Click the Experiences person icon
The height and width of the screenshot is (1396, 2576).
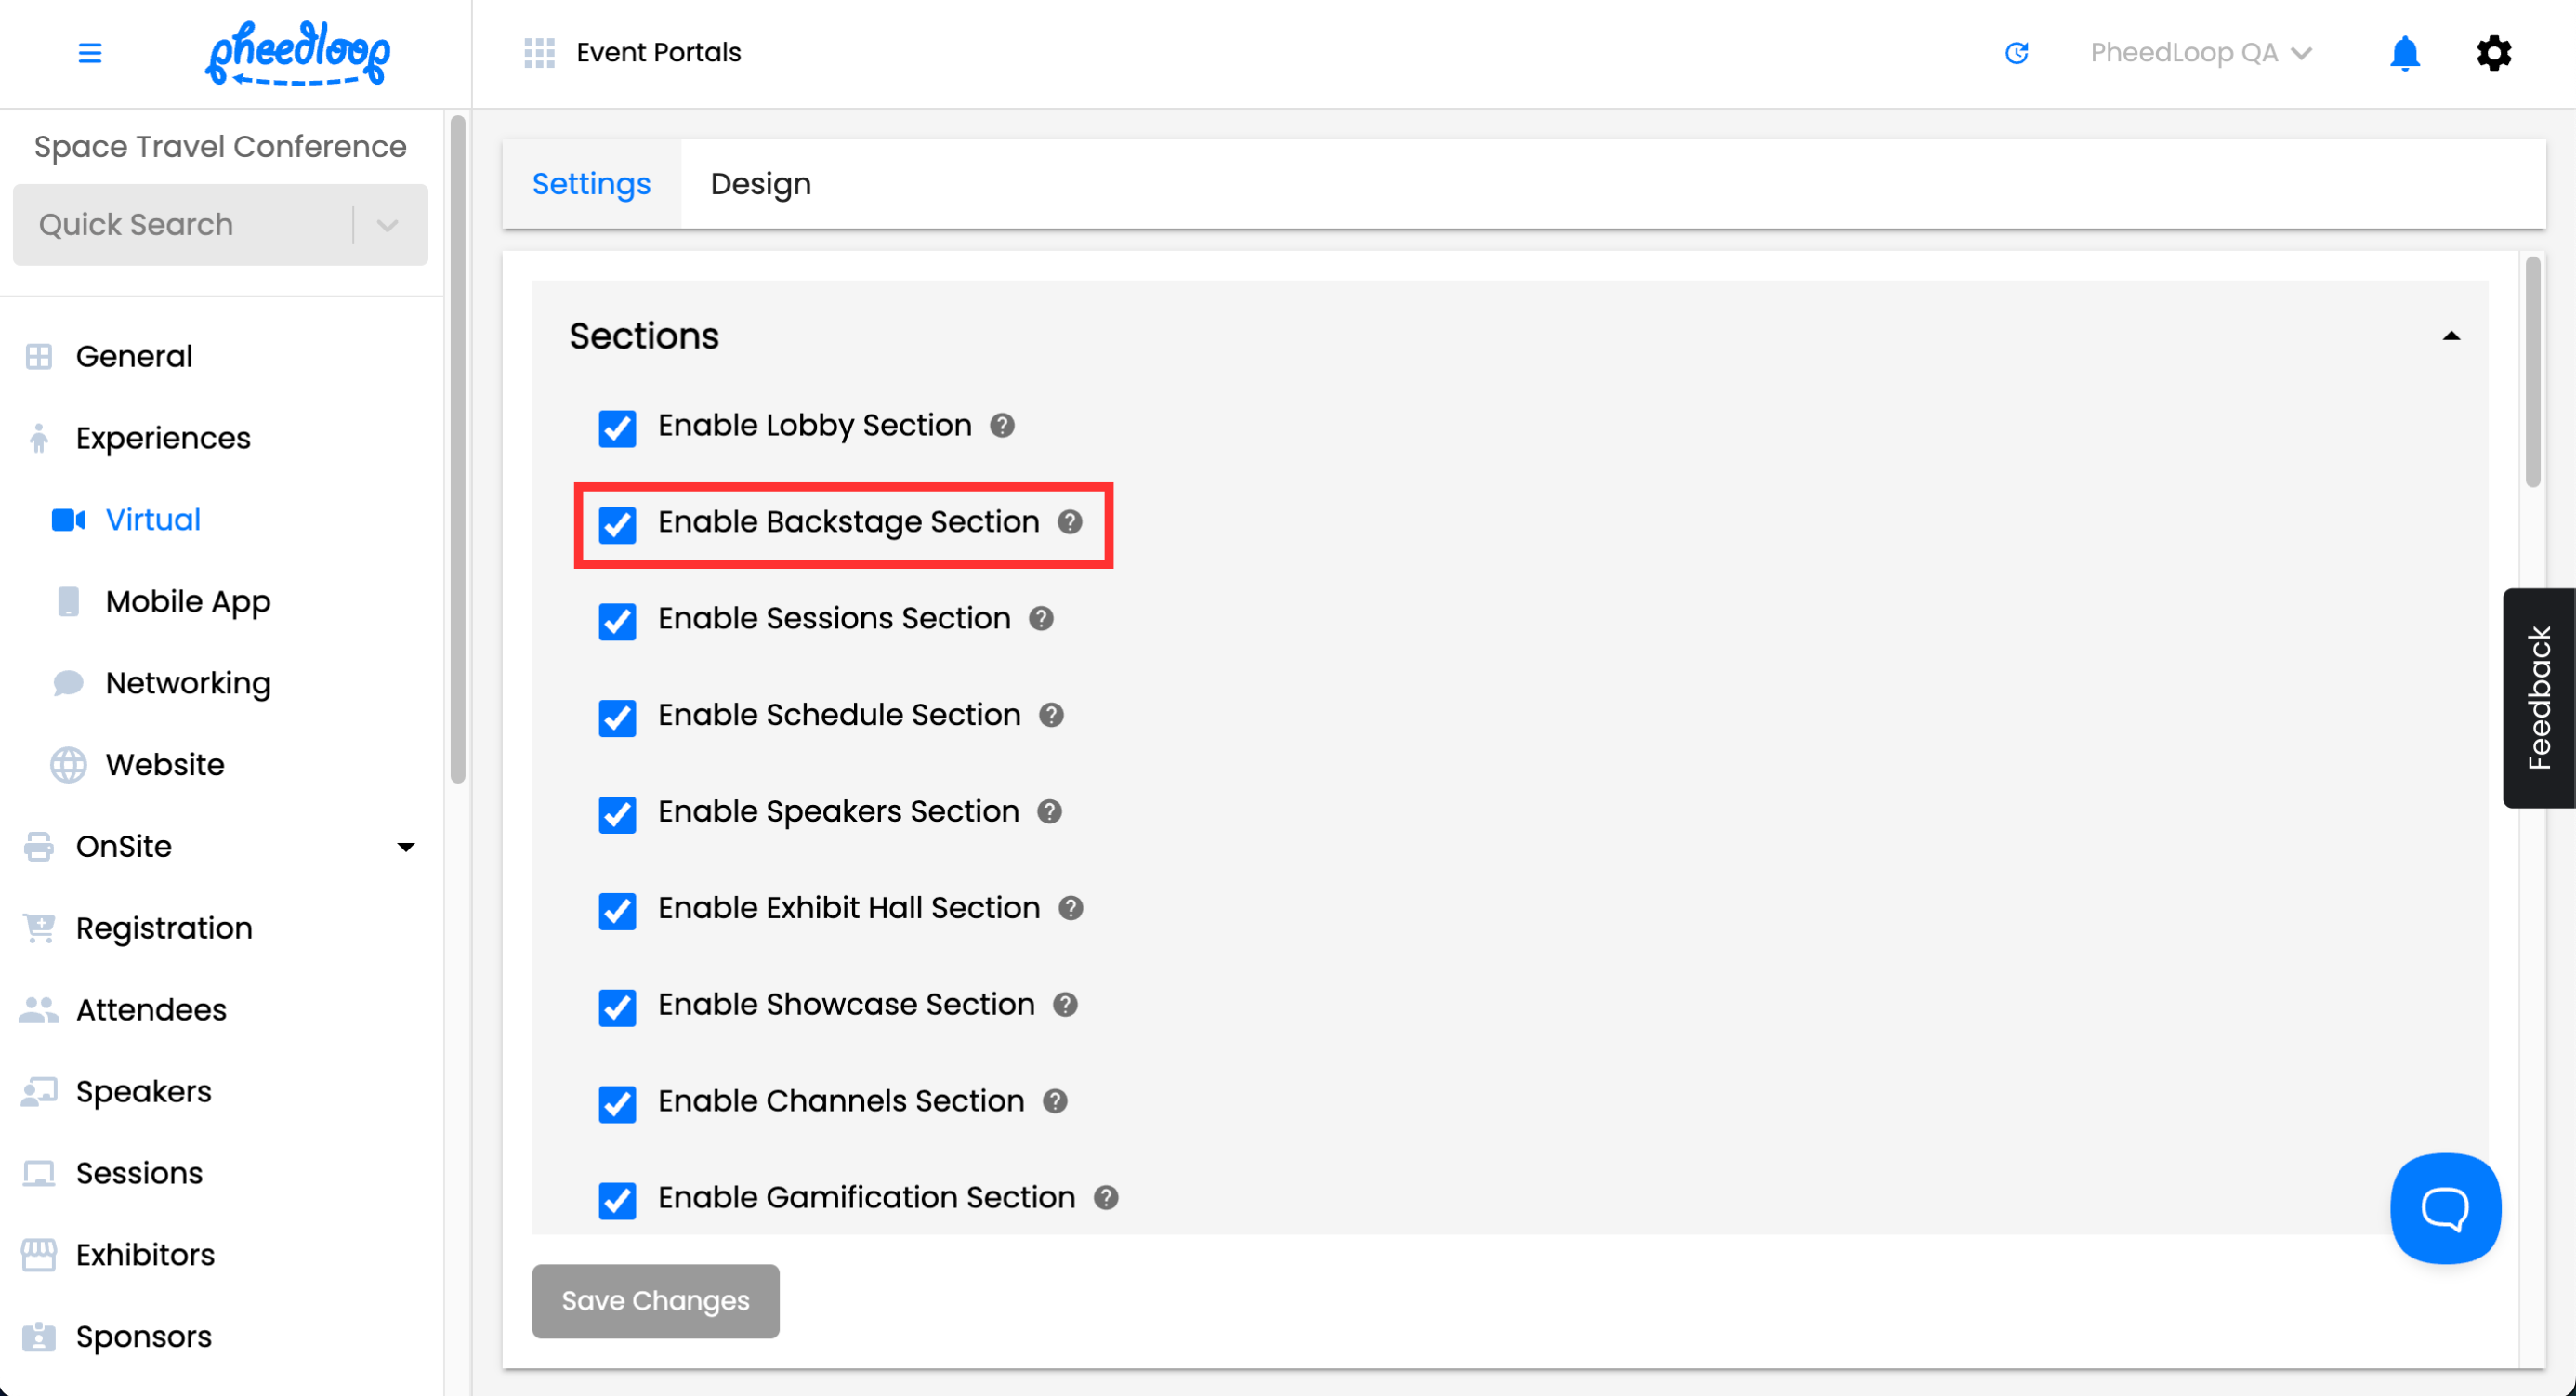pyautogui.click(x=39, y=438)
